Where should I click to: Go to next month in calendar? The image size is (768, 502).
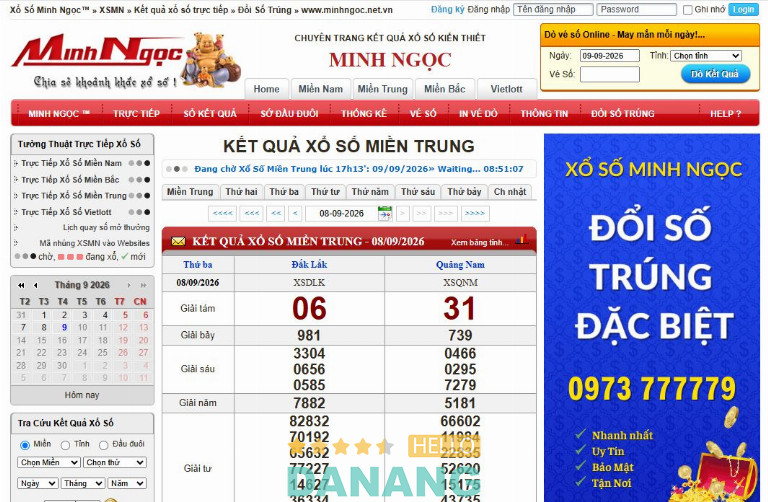[129, 285]
